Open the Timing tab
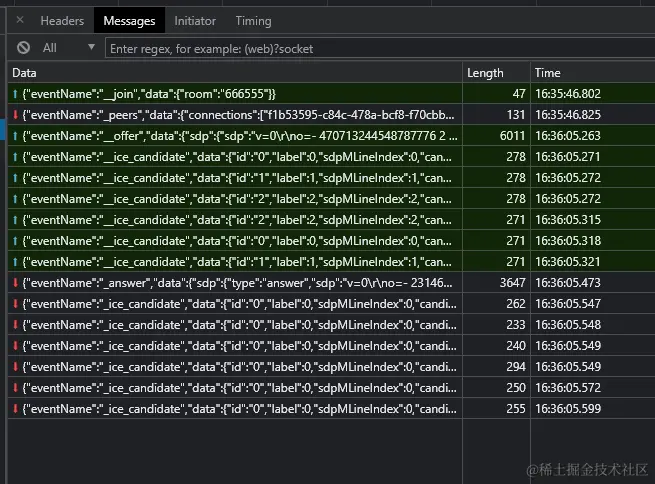 (253, 21)
